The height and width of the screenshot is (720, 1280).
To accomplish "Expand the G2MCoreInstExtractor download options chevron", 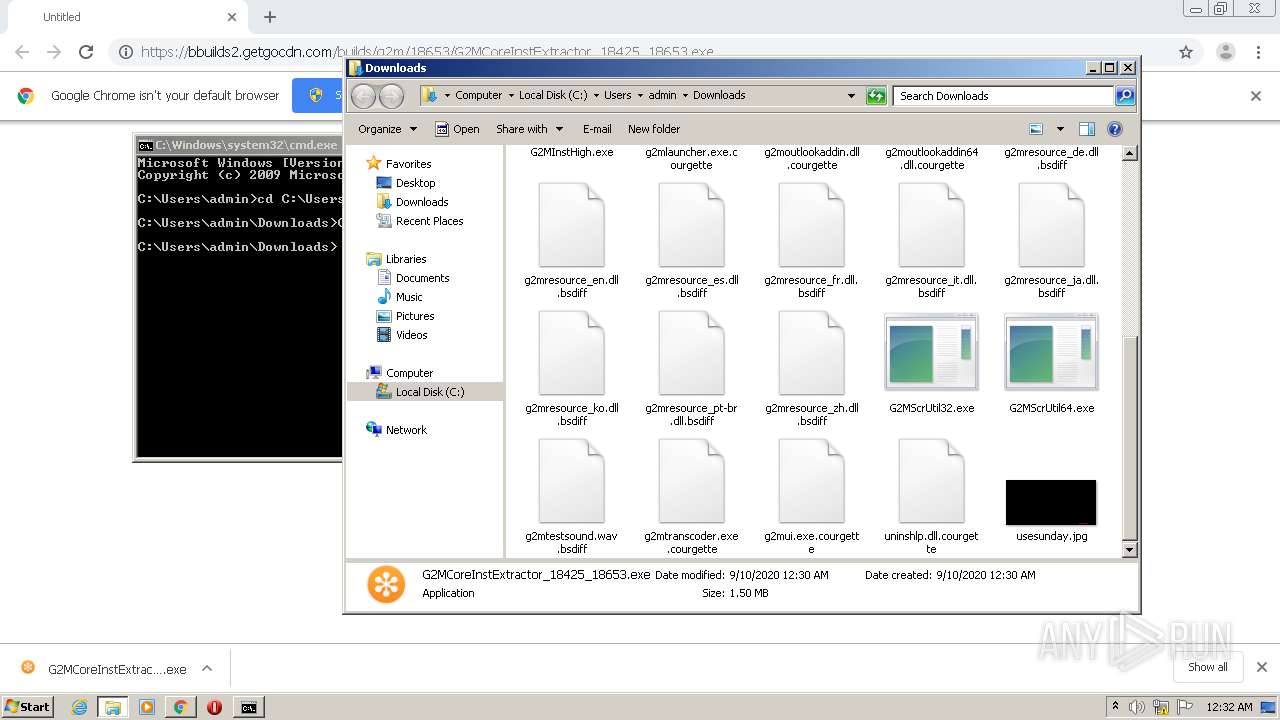I will click(x=207, y=669).
